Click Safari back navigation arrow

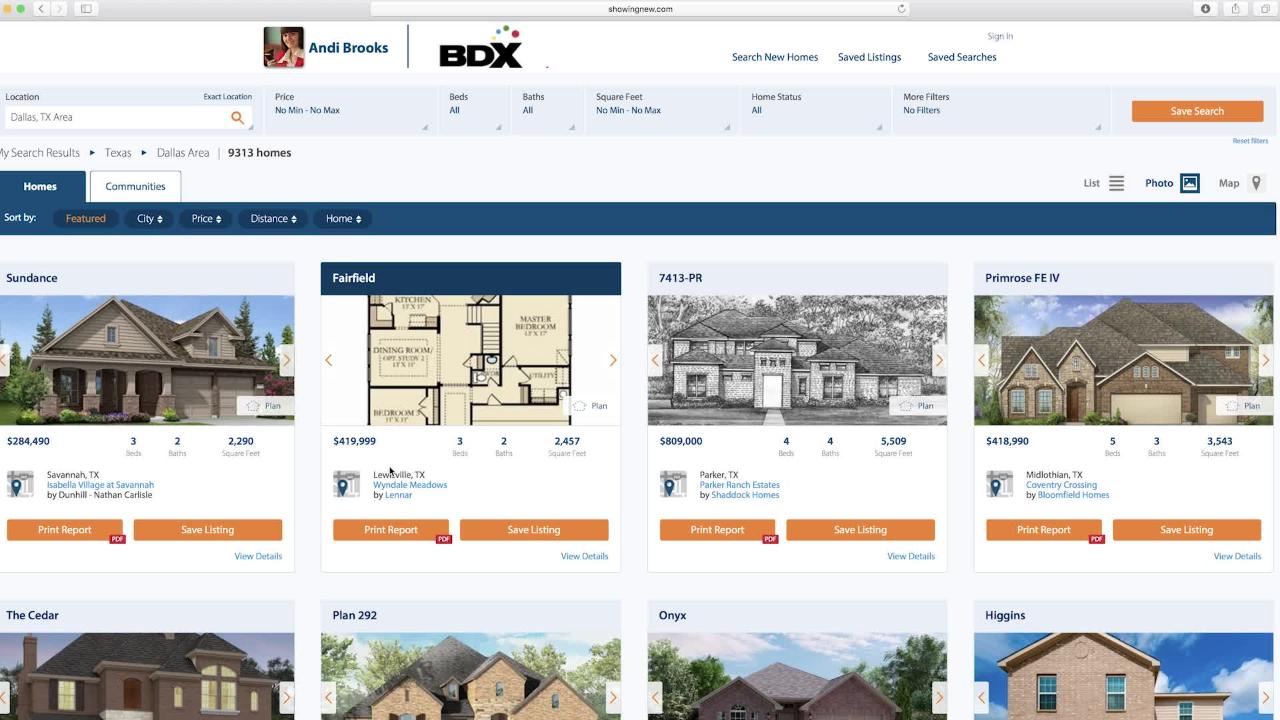click(x=41, y=9)
